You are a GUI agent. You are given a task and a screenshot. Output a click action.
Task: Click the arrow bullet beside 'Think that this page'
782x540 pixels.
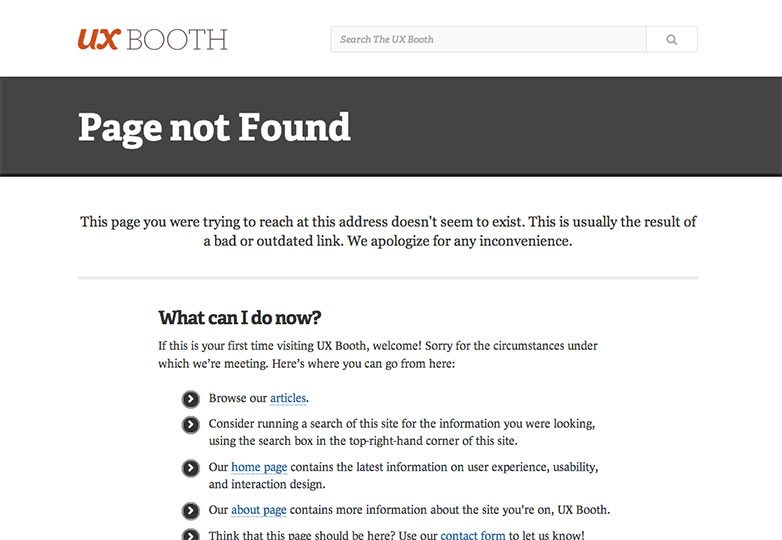click(x=190, y=534)
